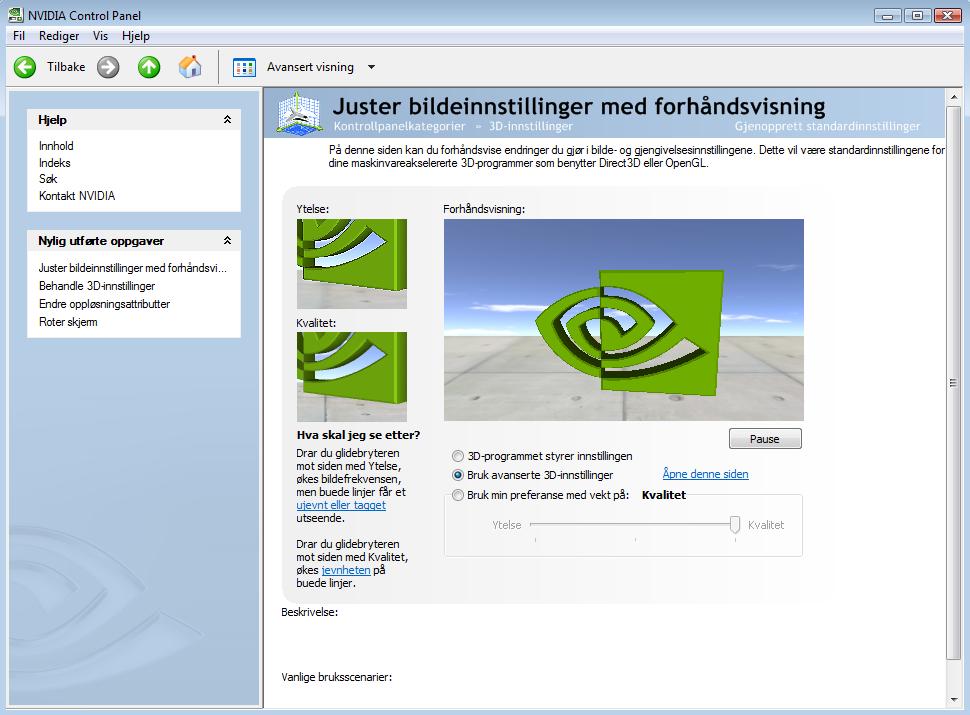Click the grey Forward arrow icon
The width and height of the screenshot is (970, 715).
coord(108,67)
